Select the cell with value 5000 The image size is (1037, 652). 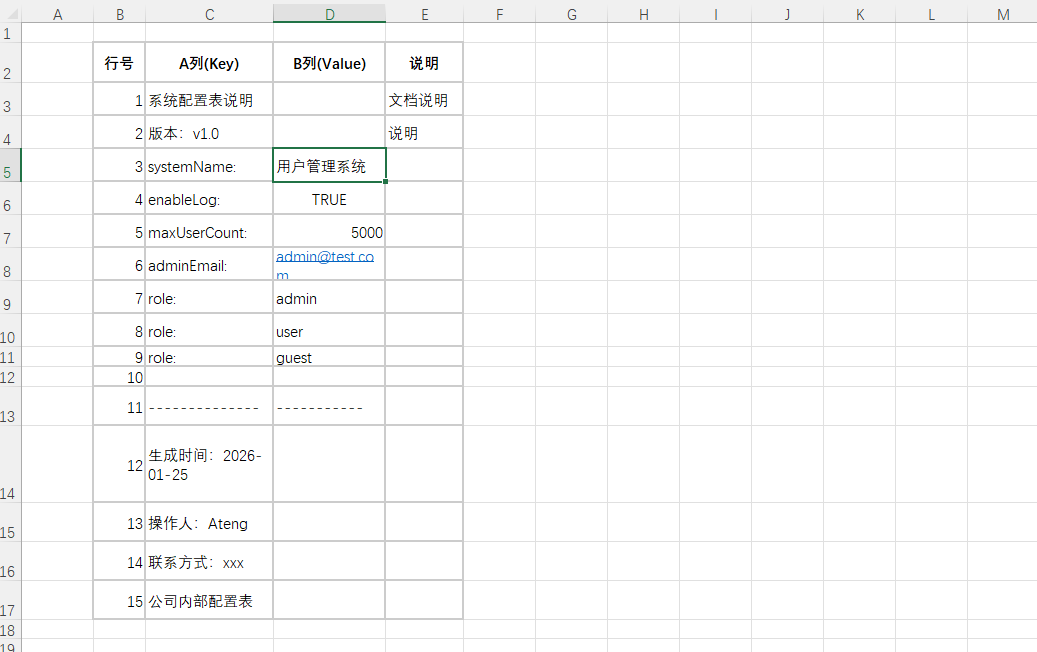(x=329, y=232)
